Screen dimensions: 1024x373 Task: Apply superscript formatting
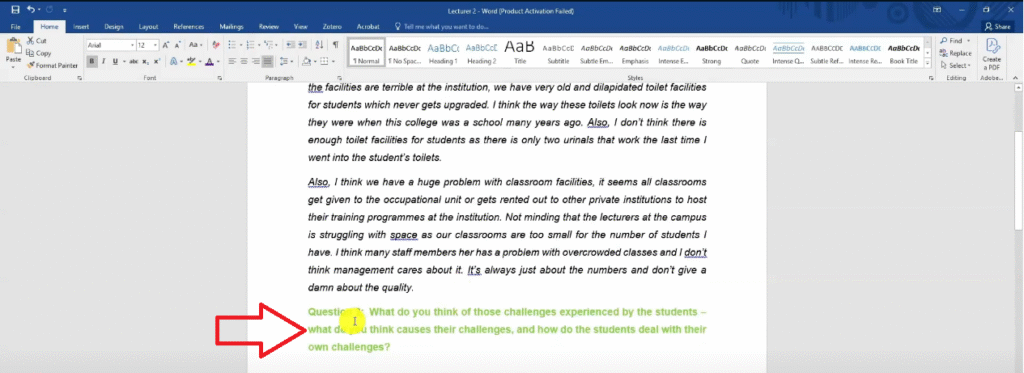click(157, 61)
